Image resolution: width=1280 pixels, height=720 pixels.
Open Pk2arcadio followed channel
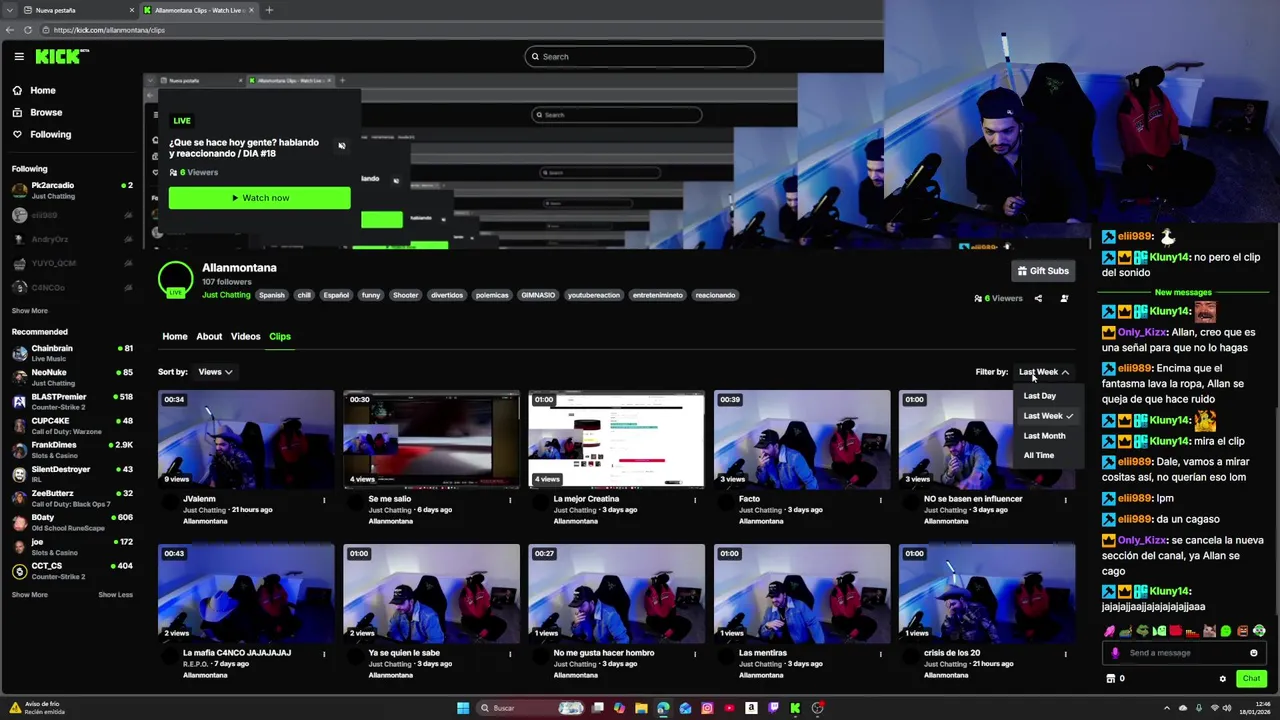(72, 190)
